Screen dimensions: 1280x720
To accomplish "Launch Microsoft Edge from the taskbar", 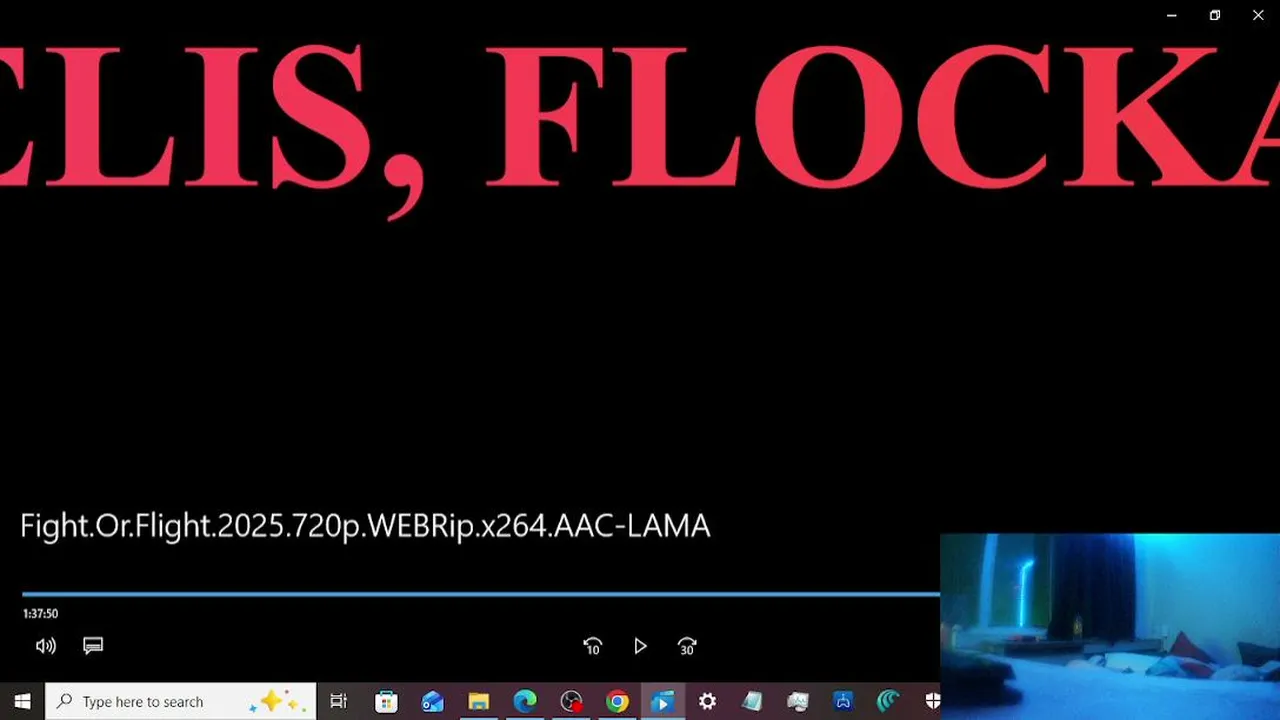I will pyautogui.click(x=525, y=702).
